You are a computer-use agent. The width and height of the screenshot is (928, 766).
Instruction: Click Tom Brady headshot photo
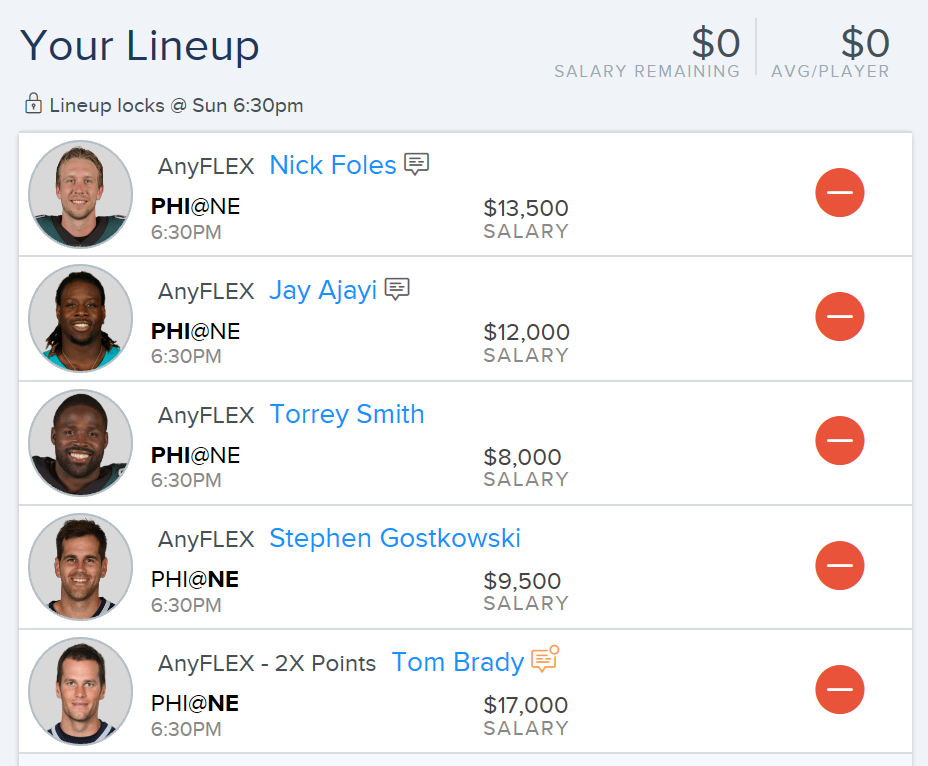(80, 691)
